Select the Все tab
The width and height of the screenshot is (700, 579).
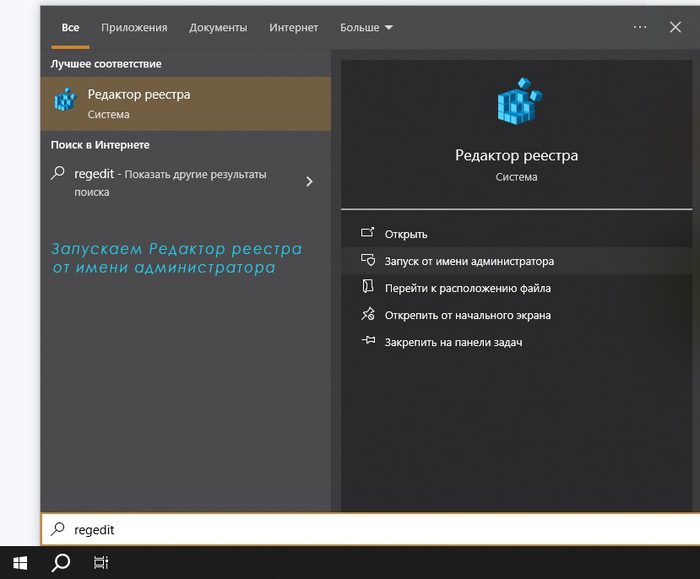pos(70,28)
